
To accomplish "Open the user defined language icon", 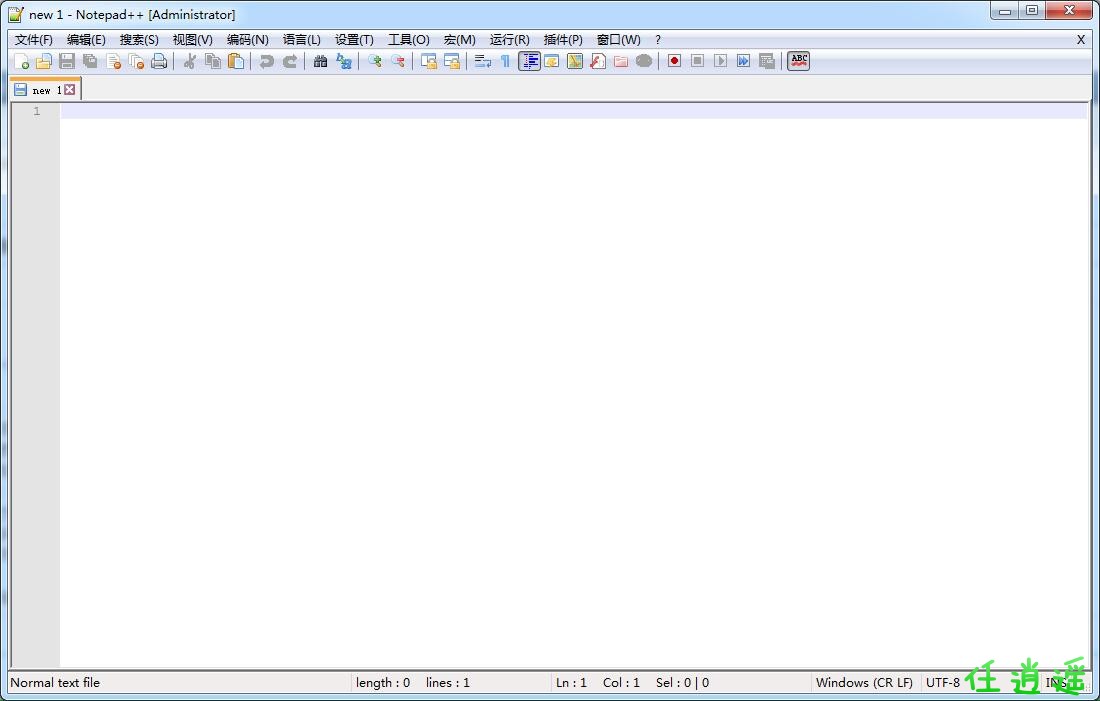I will coord(552,62).
